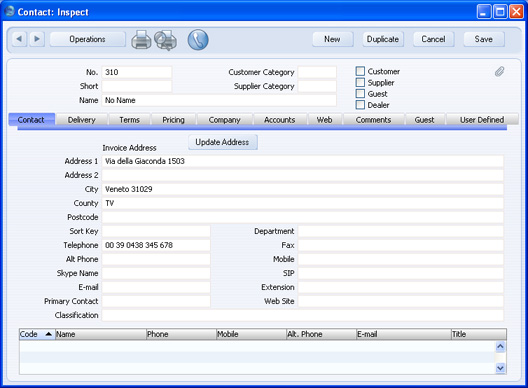Click the Name column header in table

click(x=101, y=334)
